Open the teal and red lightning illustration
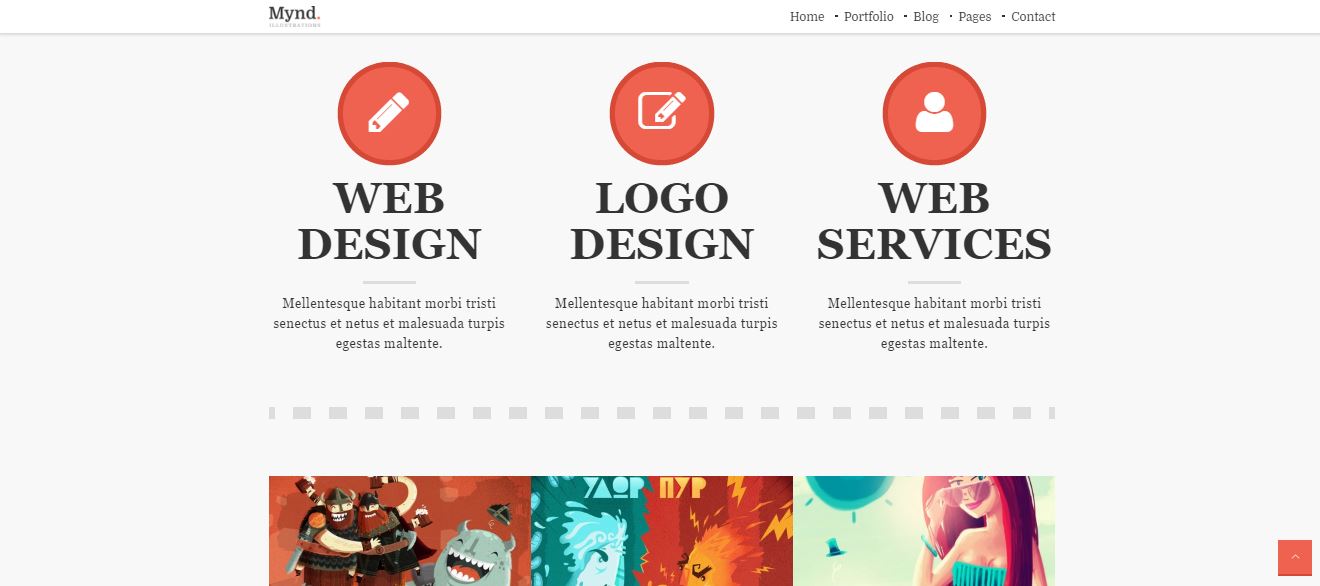 tap(662, 531)
